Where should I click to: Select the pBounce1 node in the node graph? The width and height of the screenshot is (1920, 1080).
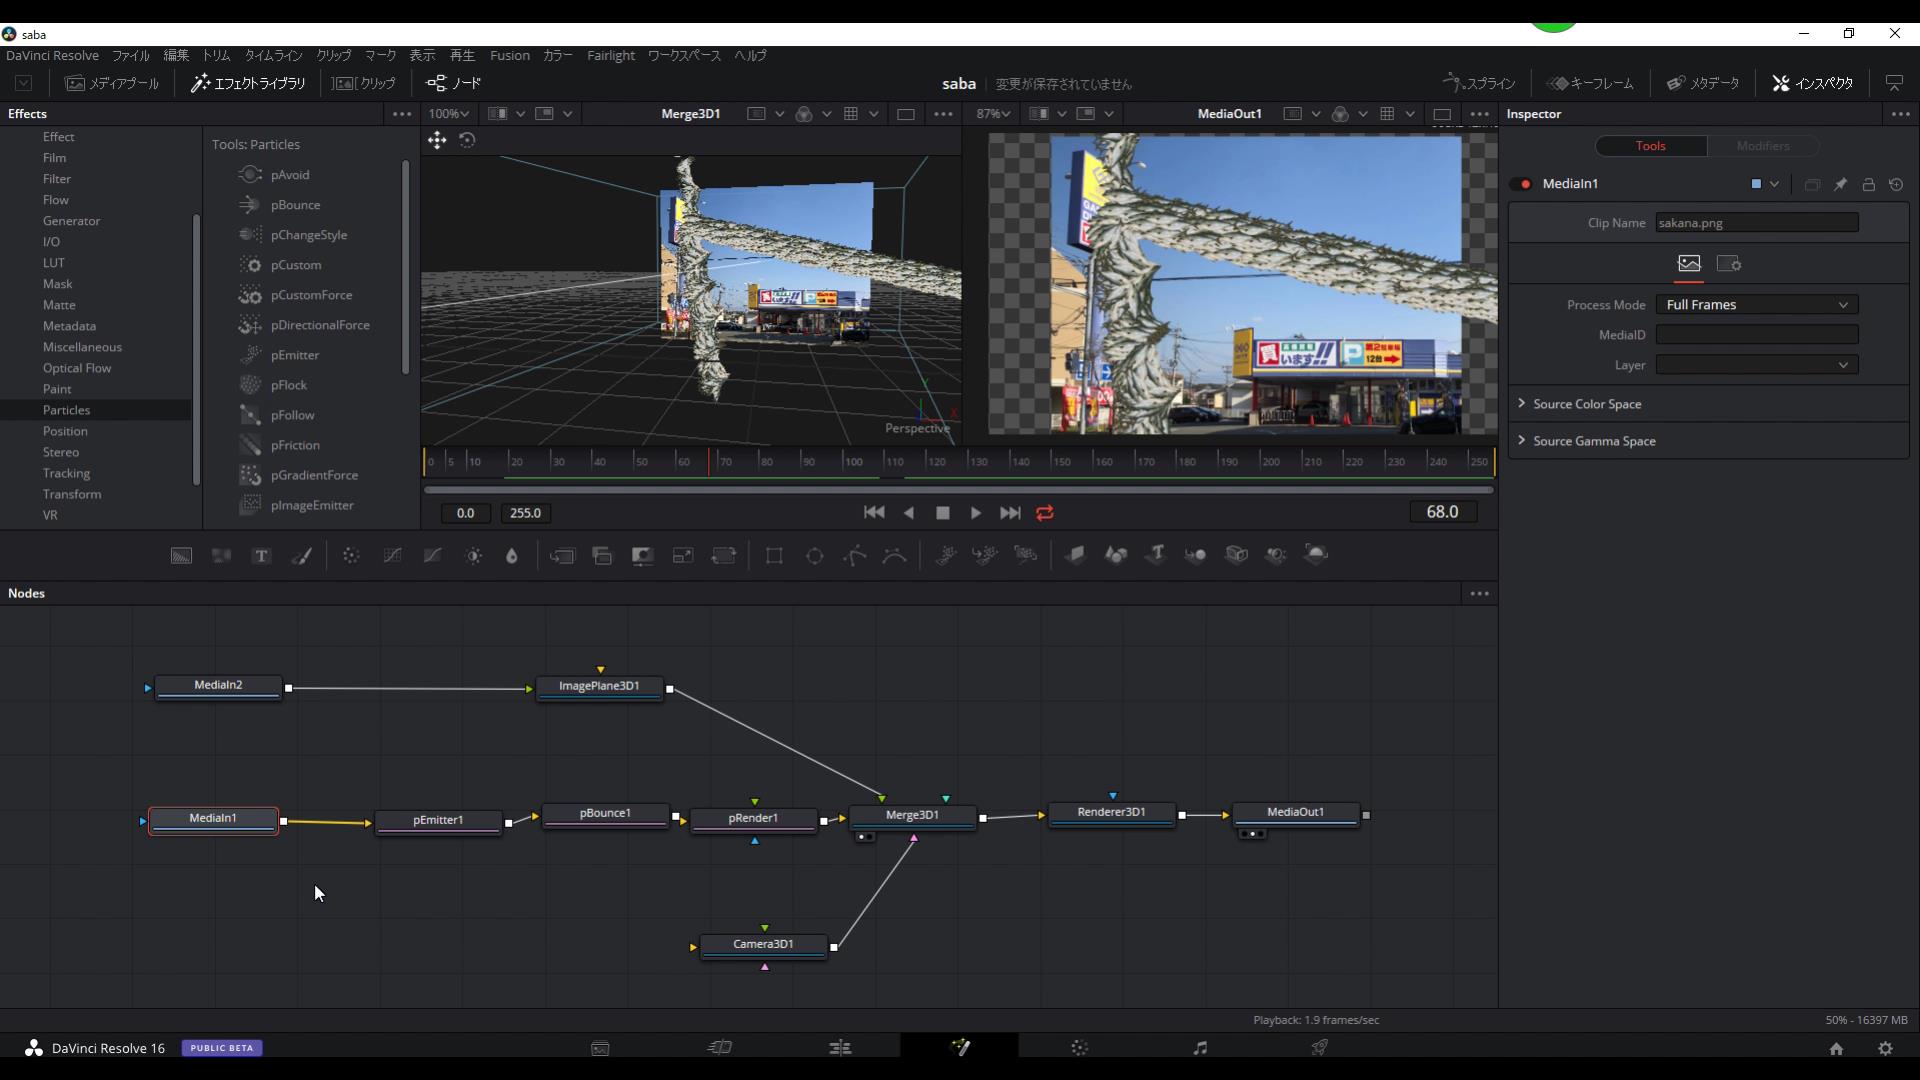pyautogui.click(x=604, y=814)
